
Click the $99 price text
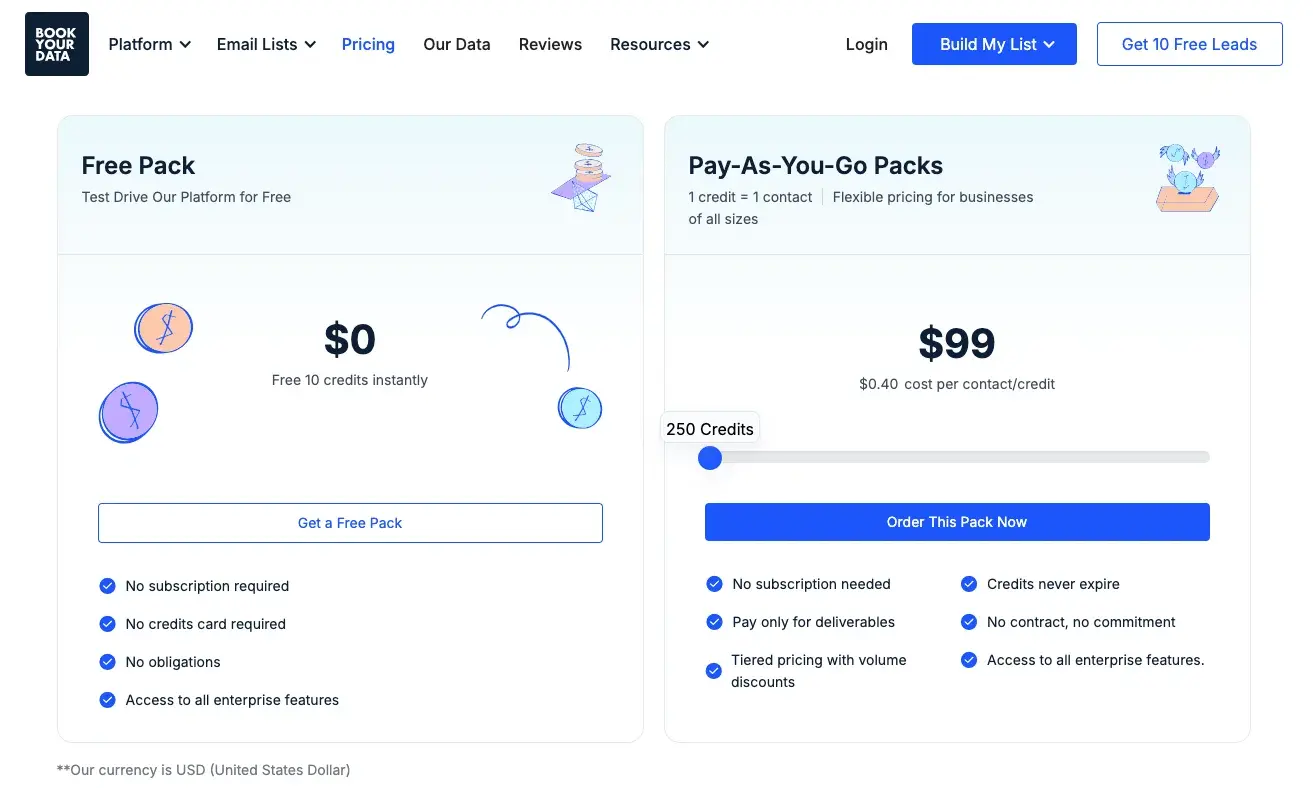[x=957, y=344]
